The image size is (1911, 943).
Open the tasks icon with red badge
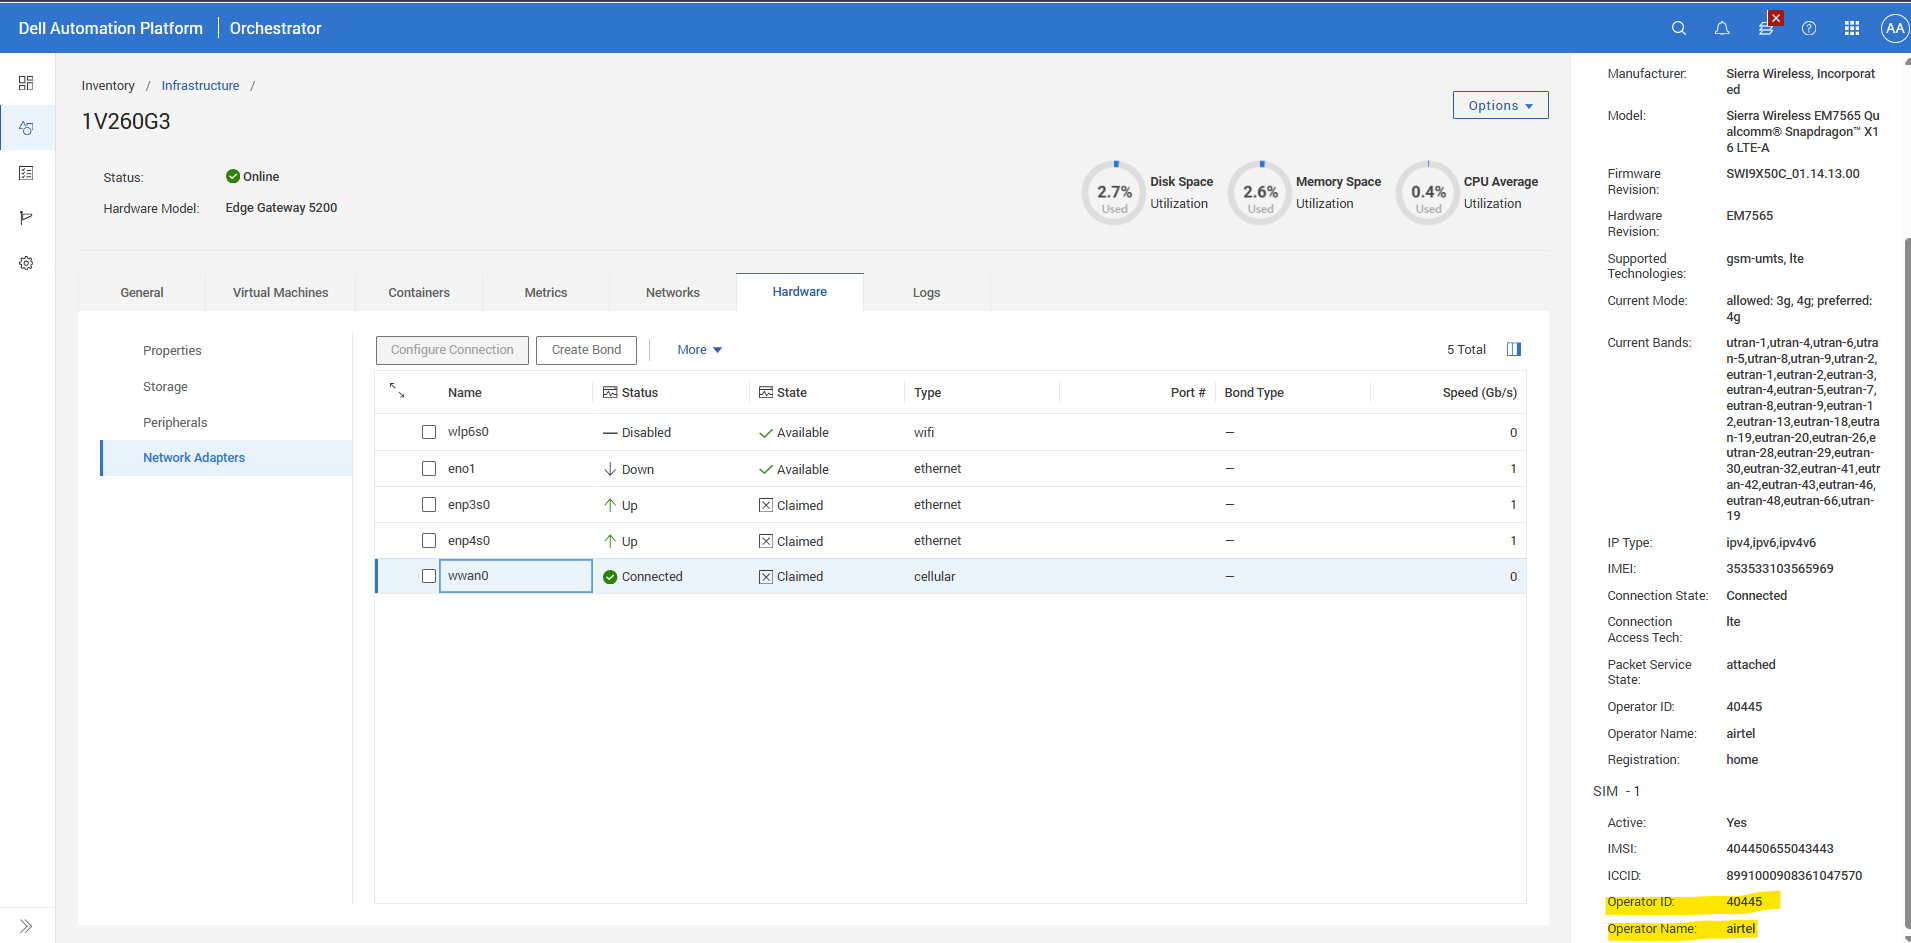tap(1767, 27)
